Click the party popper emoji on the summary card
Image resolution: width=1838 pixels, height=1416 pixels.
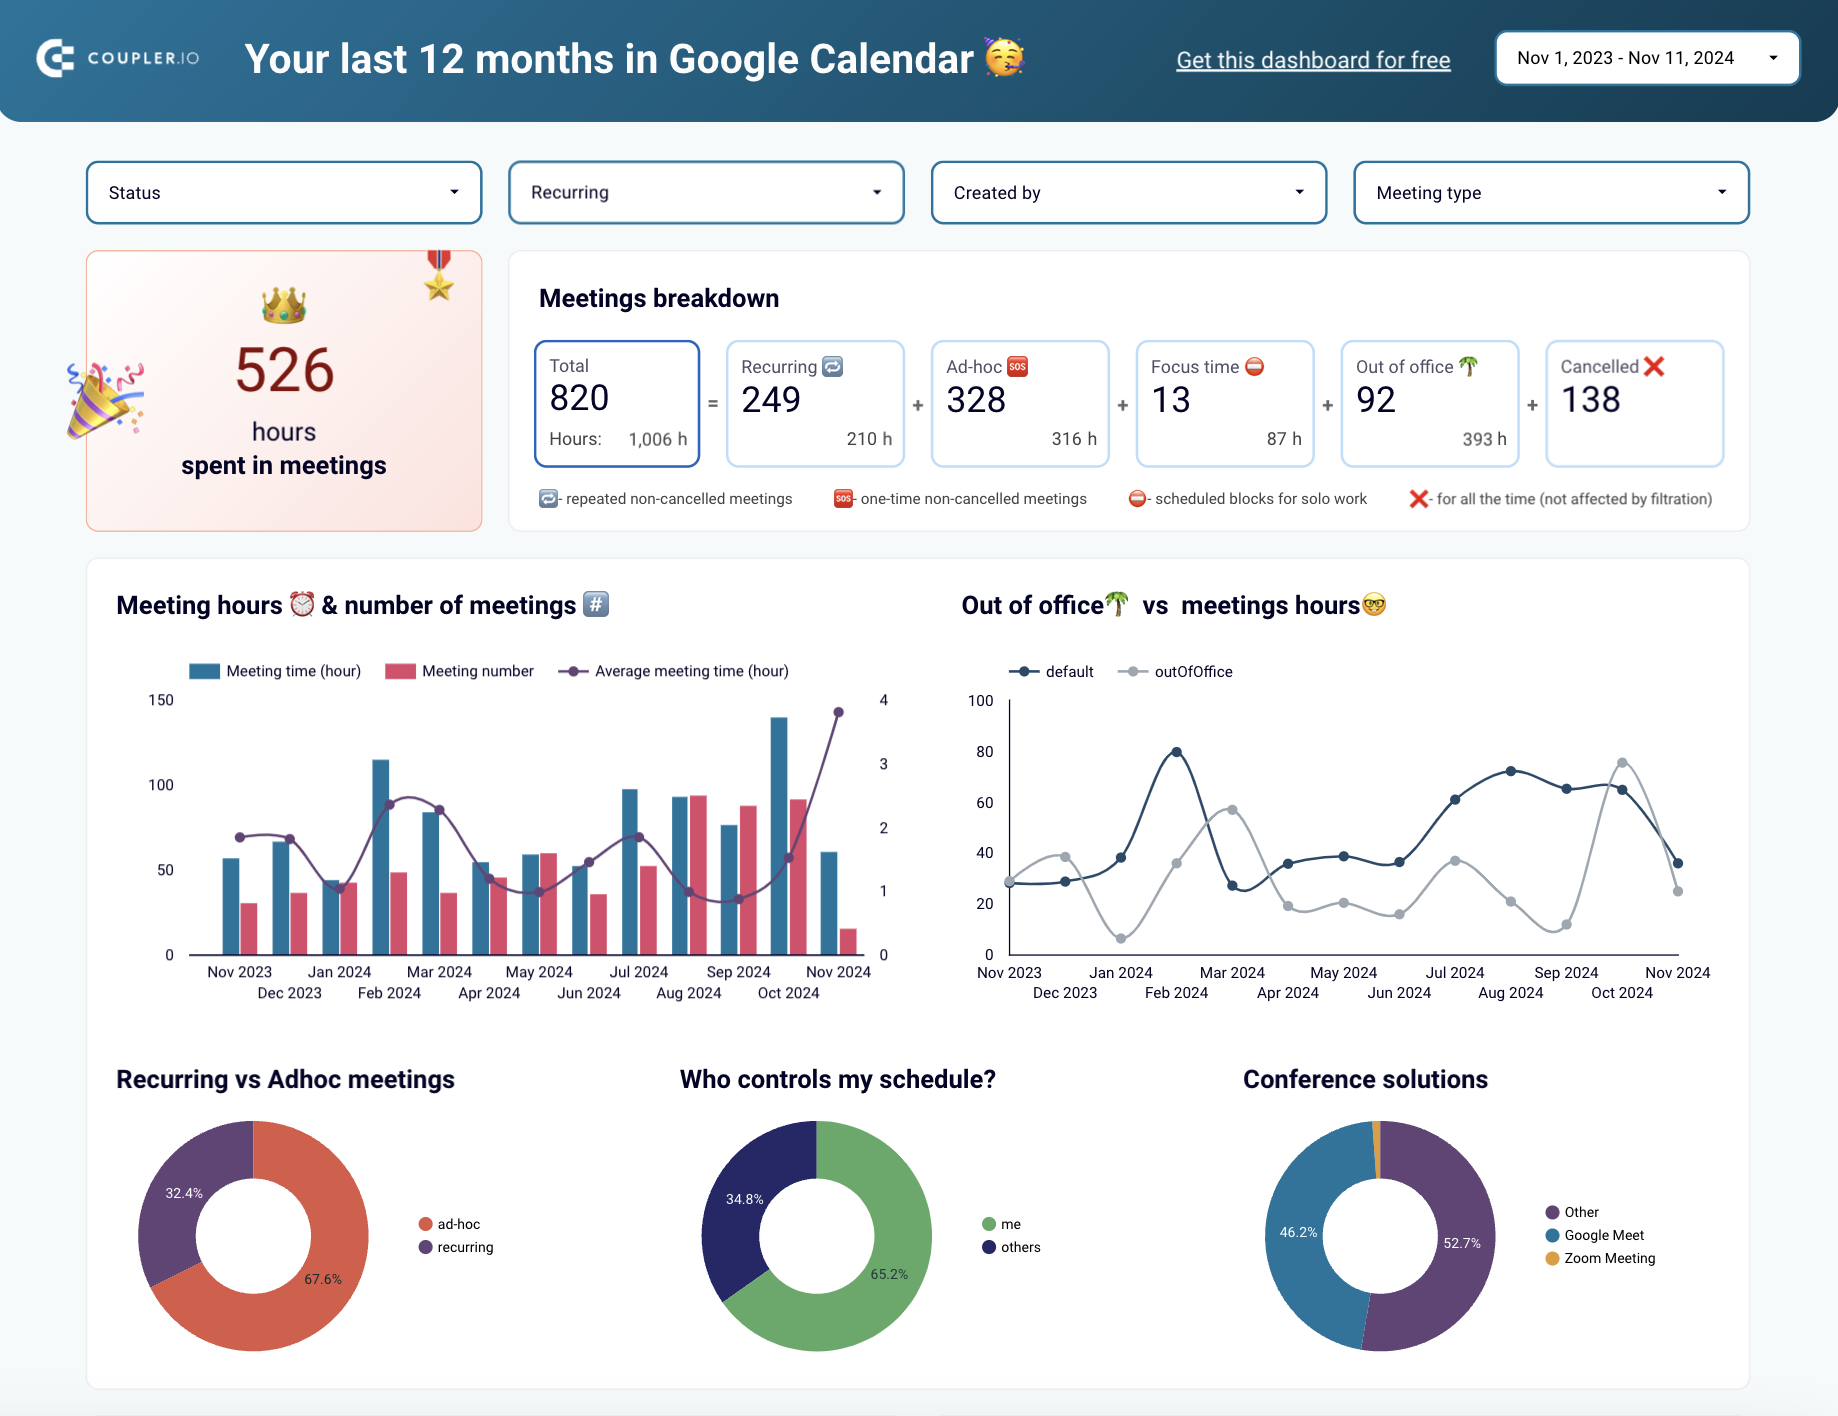pos(98,398)
